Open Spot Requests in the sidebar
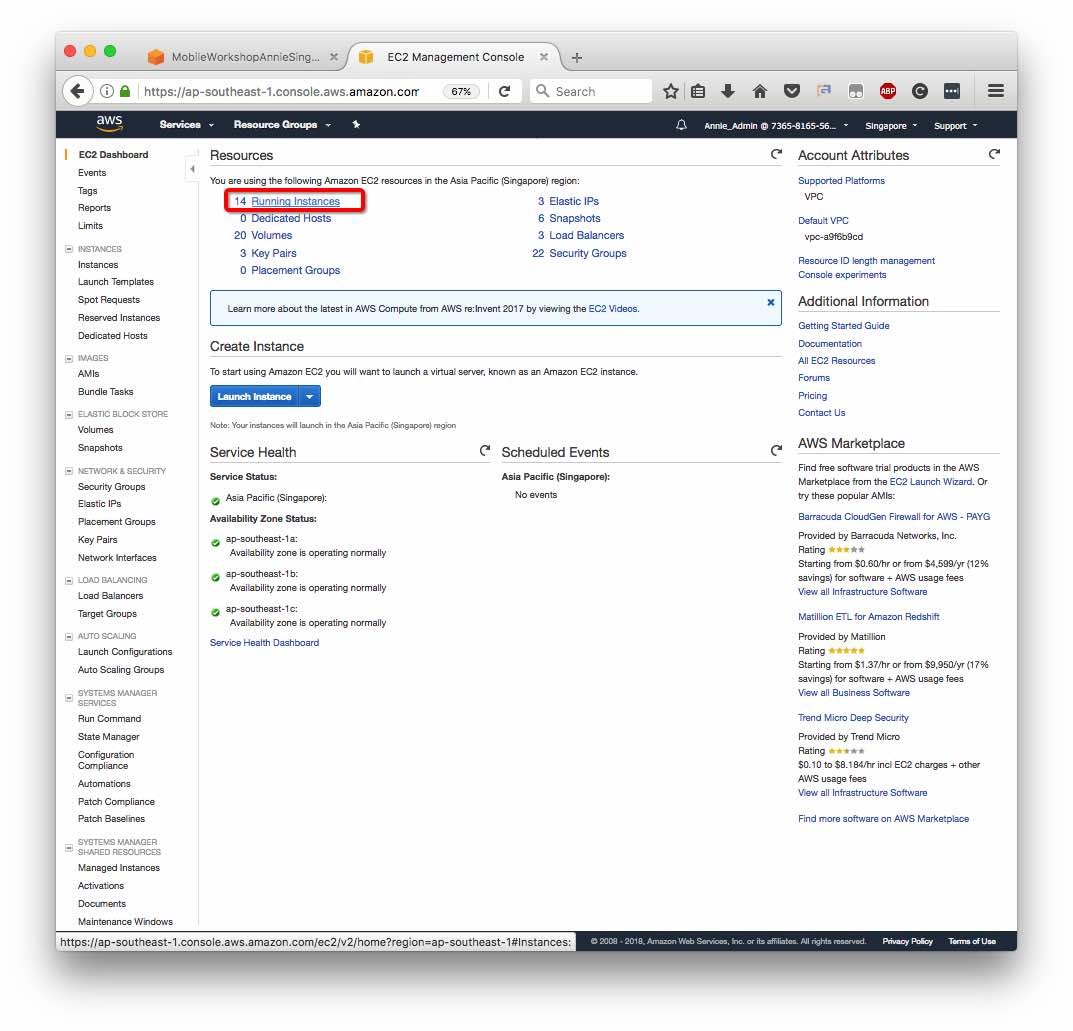The width and height of the screenshot is (1073, 1031). click(x=109, y=300)
